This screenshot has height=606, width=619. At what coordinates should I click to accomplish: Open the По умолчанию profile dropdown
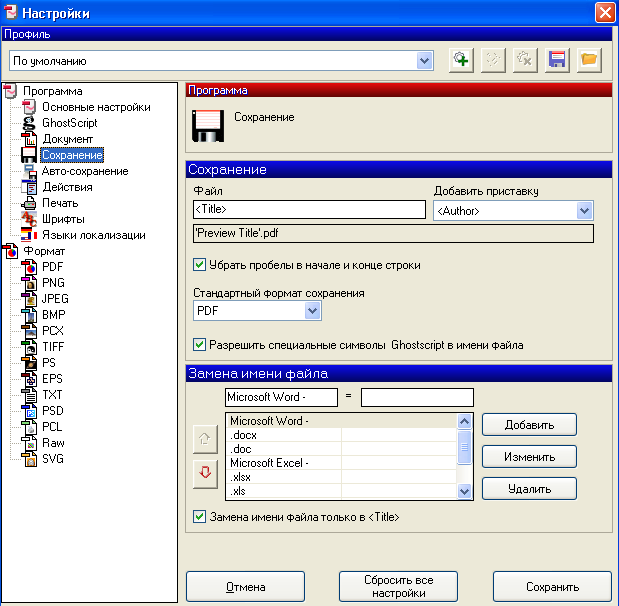coord(424,61)
